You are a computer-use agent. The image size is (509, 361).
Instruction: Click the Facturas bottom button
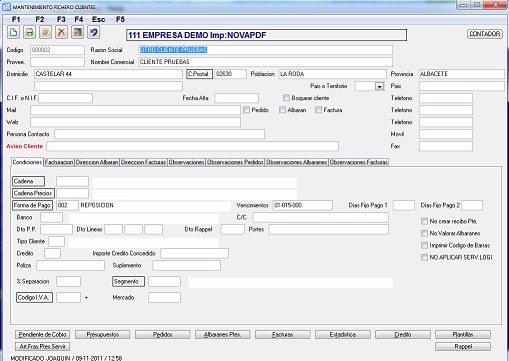[x=282, y=334]
